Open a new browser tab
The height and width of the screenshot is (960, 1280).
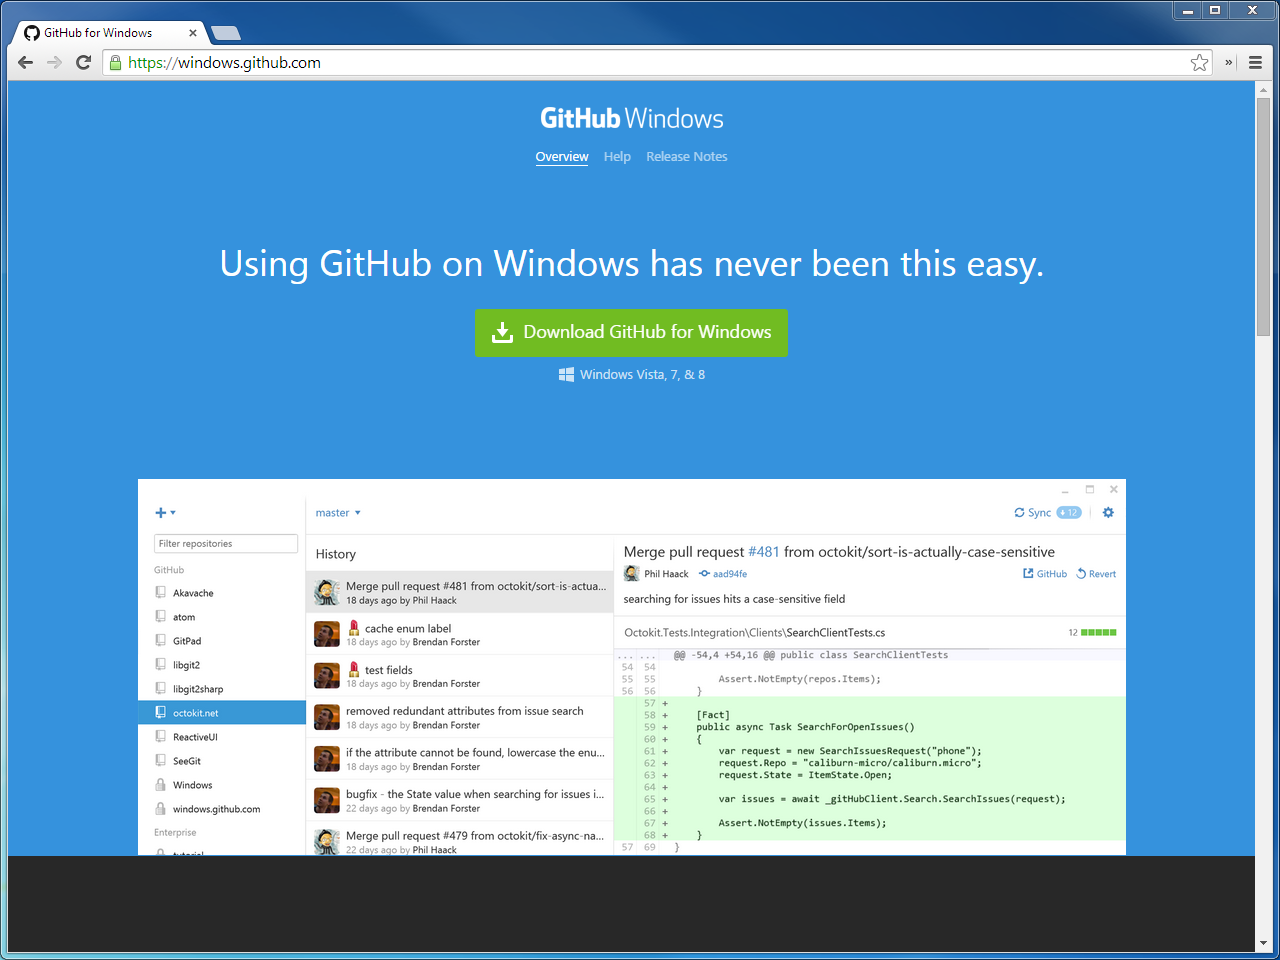226,33
